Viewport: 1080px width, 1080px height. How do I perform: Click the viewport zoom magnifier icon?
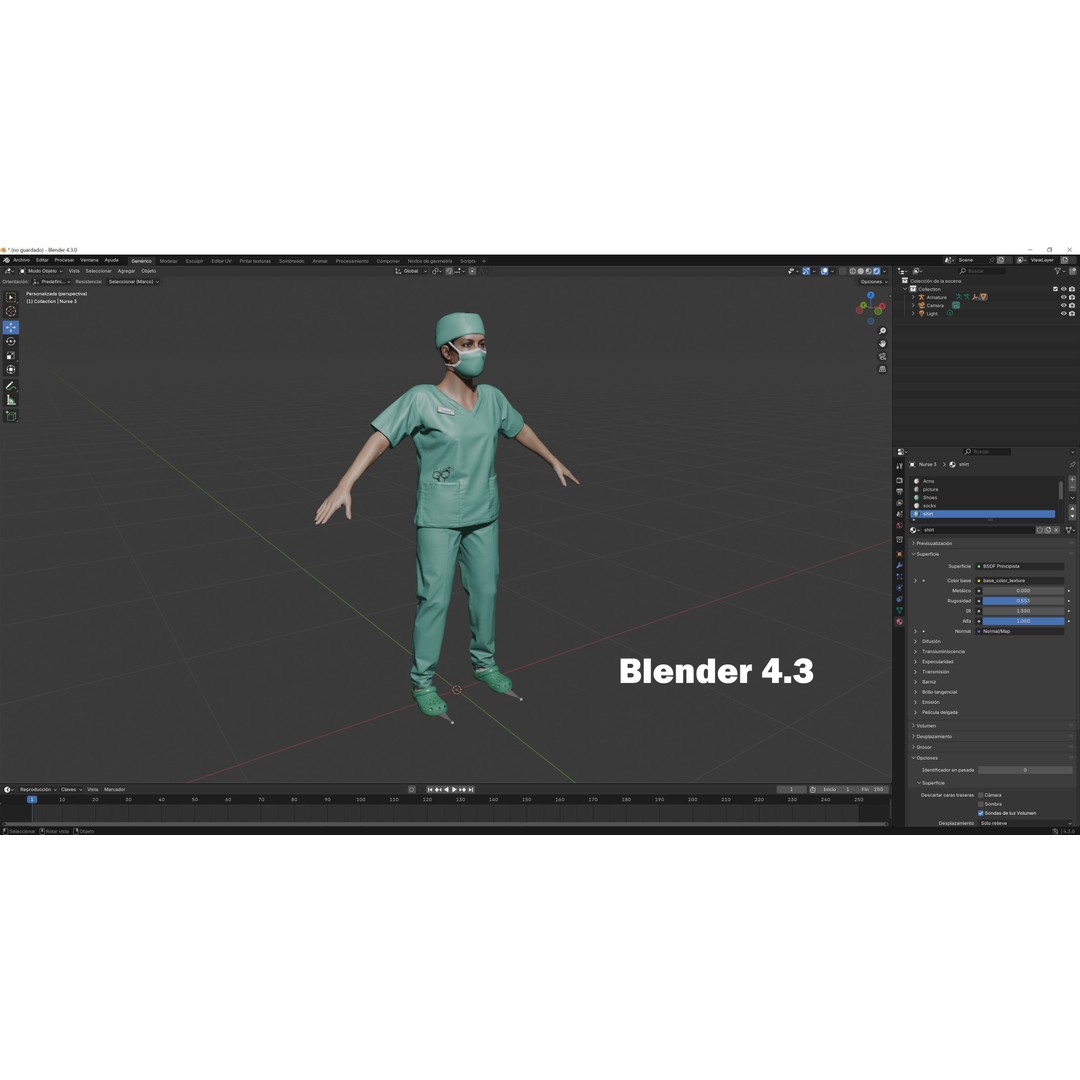point(882,331)
